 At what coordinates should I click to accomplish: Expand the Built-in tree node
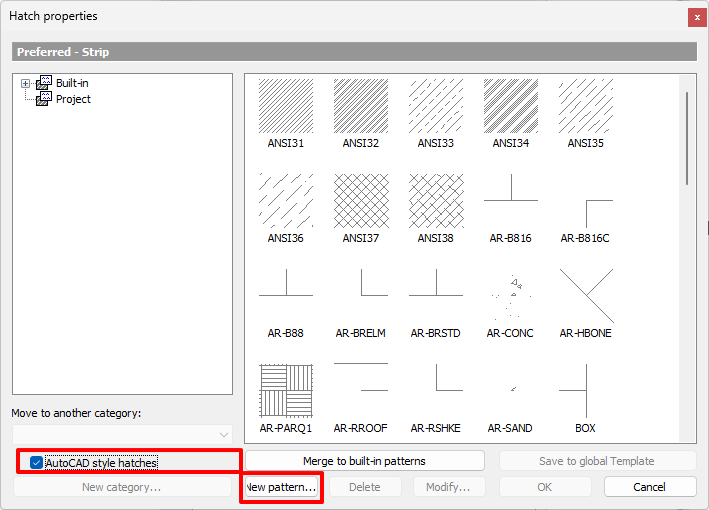point(25,83)
